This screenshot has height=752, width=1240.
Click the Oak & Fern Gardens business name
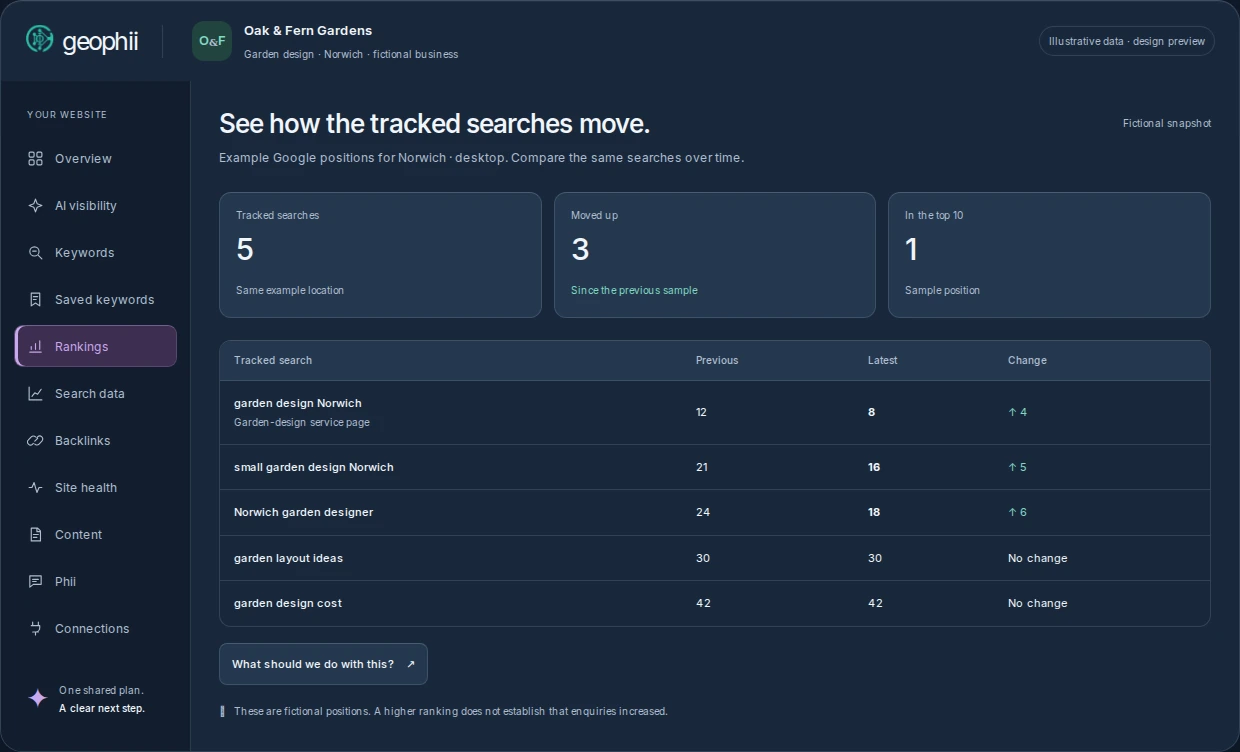click(308, 31)
